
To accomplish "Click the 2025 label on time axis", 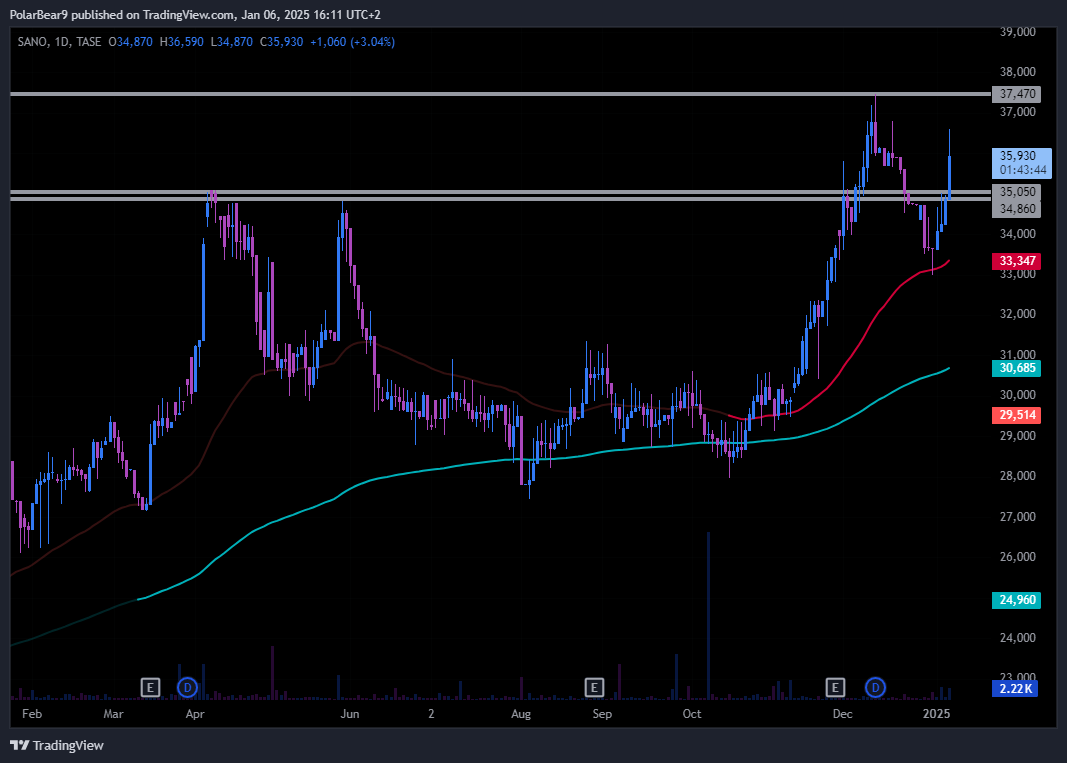I will point(936,714).
